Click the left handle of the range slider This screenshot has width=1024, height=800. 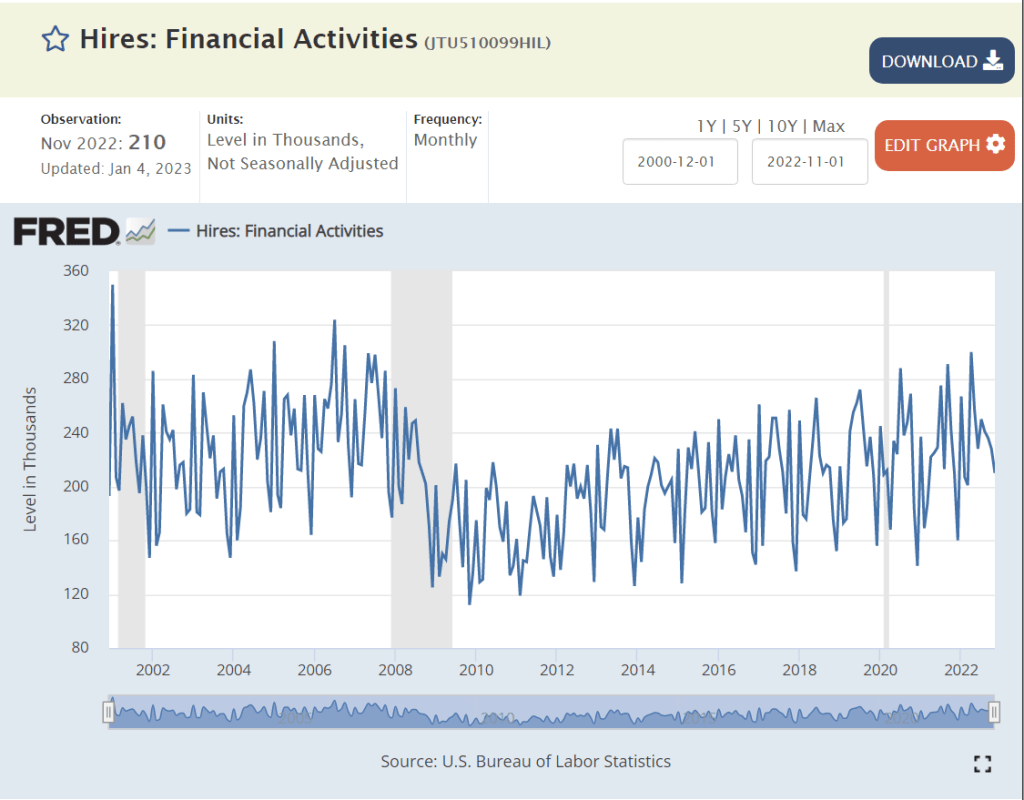click(108, 712)
